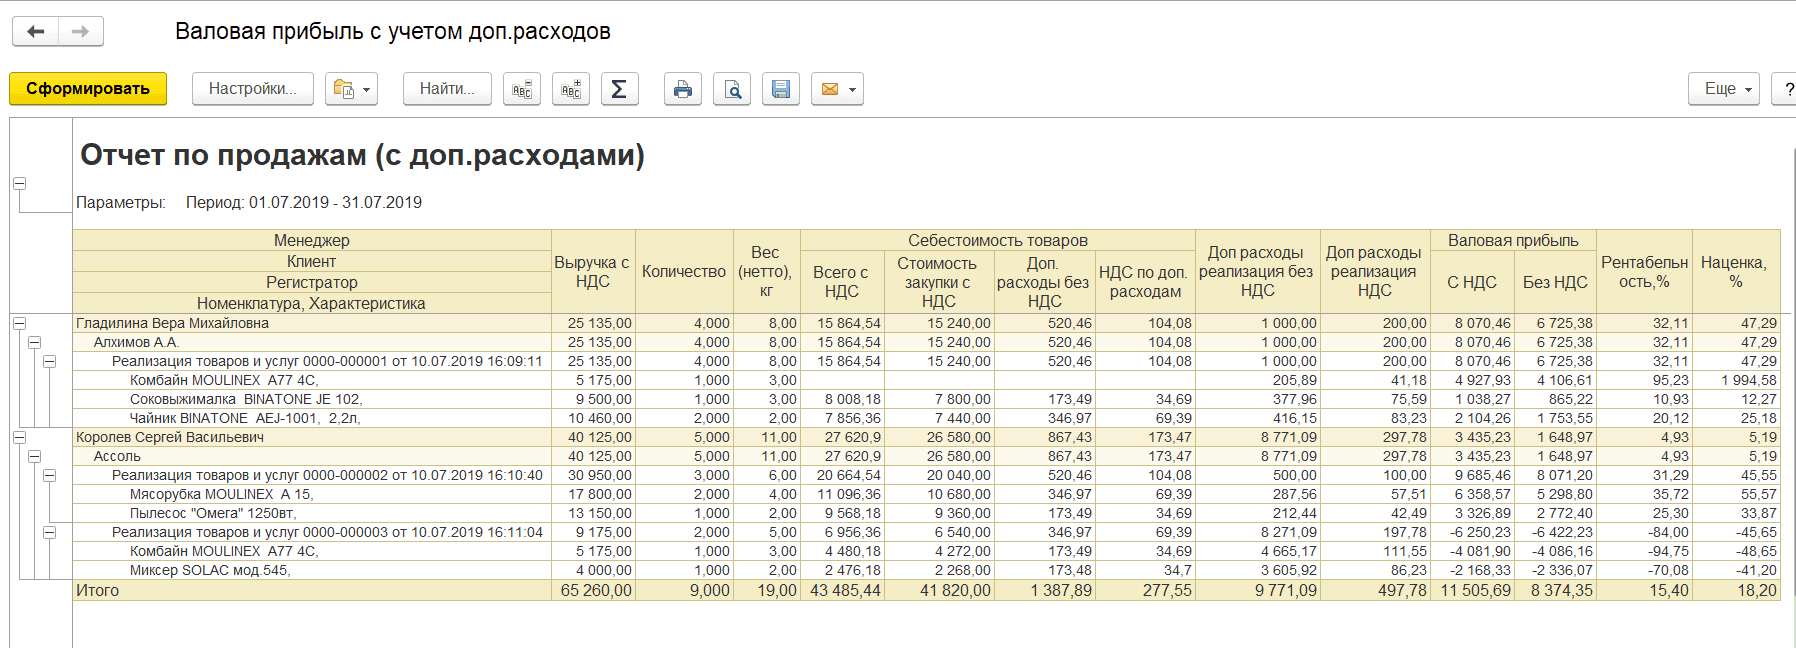
Task: Select the Итого total revenue cell
Action: click(x=594, y=590)
